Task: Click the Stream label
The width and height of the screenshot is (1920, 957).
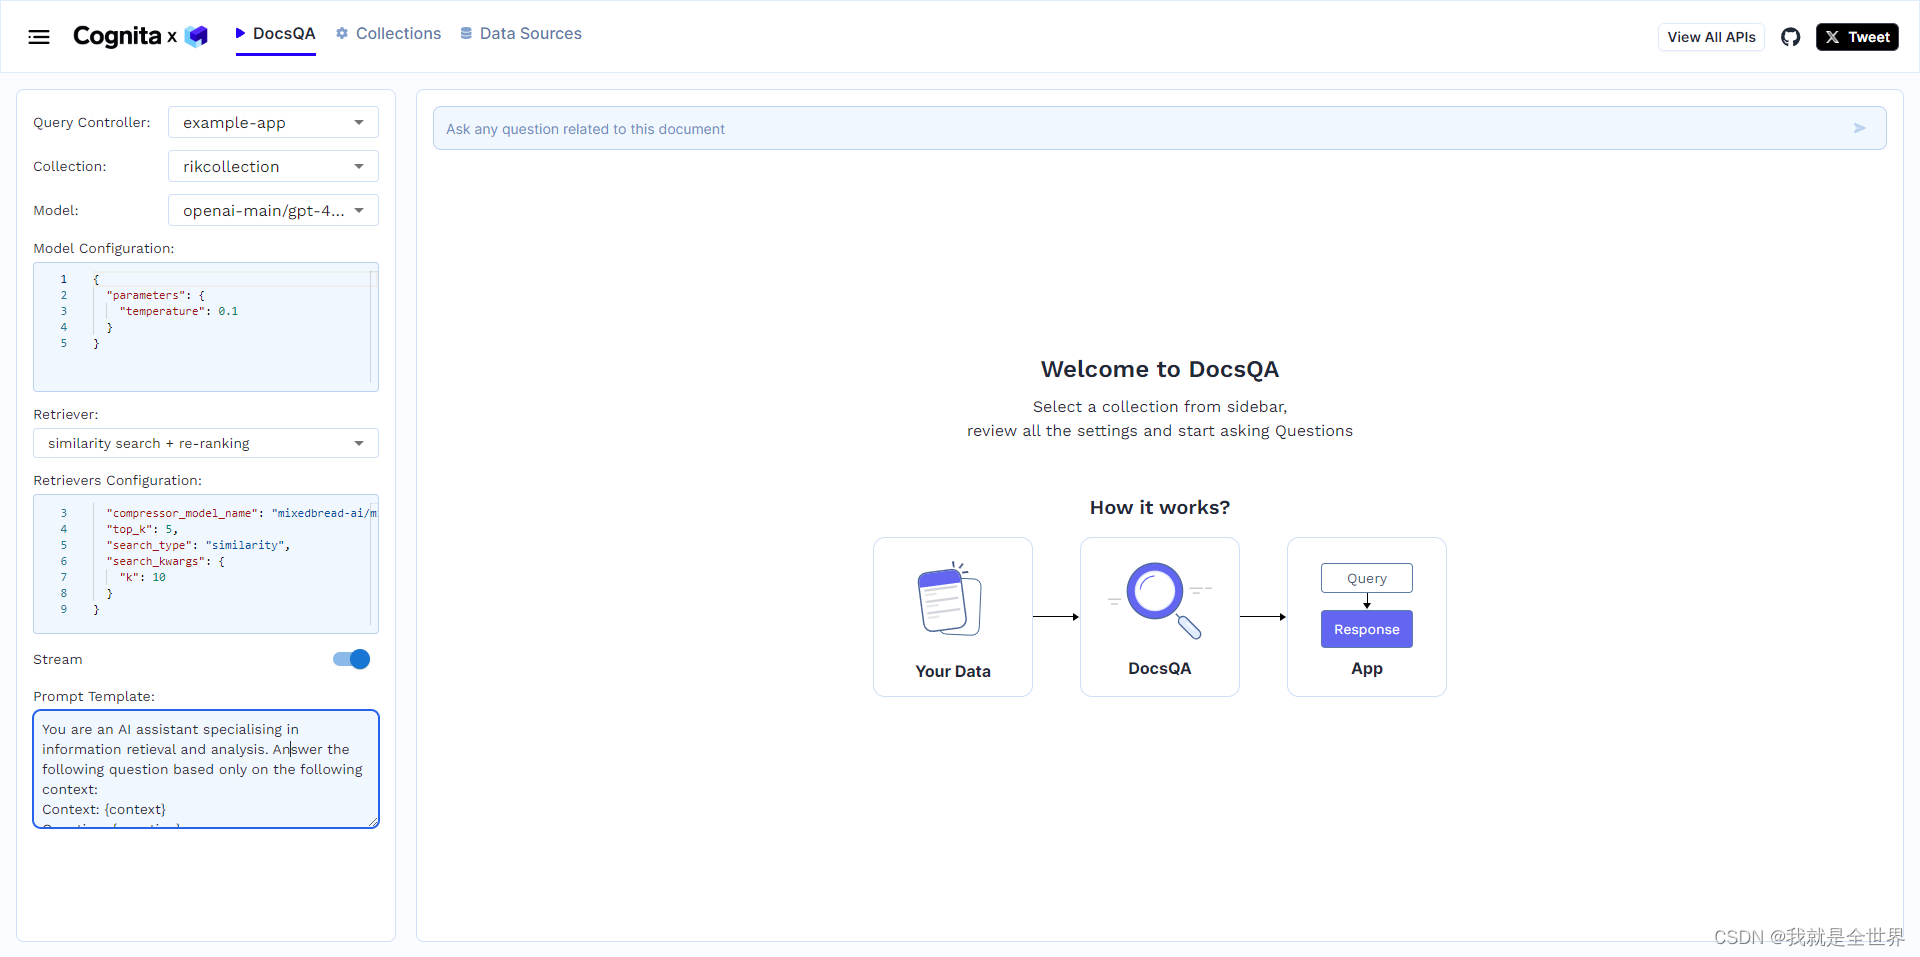Action: 58,659
